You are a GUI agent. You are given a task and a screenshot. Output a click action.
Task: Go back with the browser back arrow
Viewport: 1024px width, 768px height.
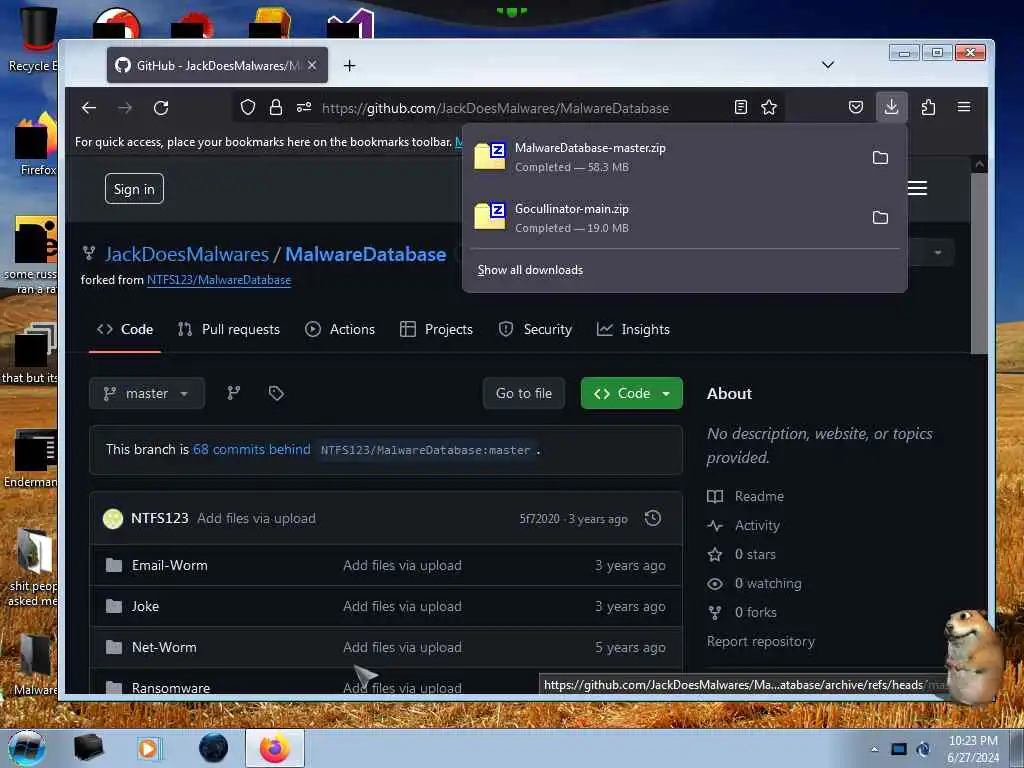click(89, 108)
